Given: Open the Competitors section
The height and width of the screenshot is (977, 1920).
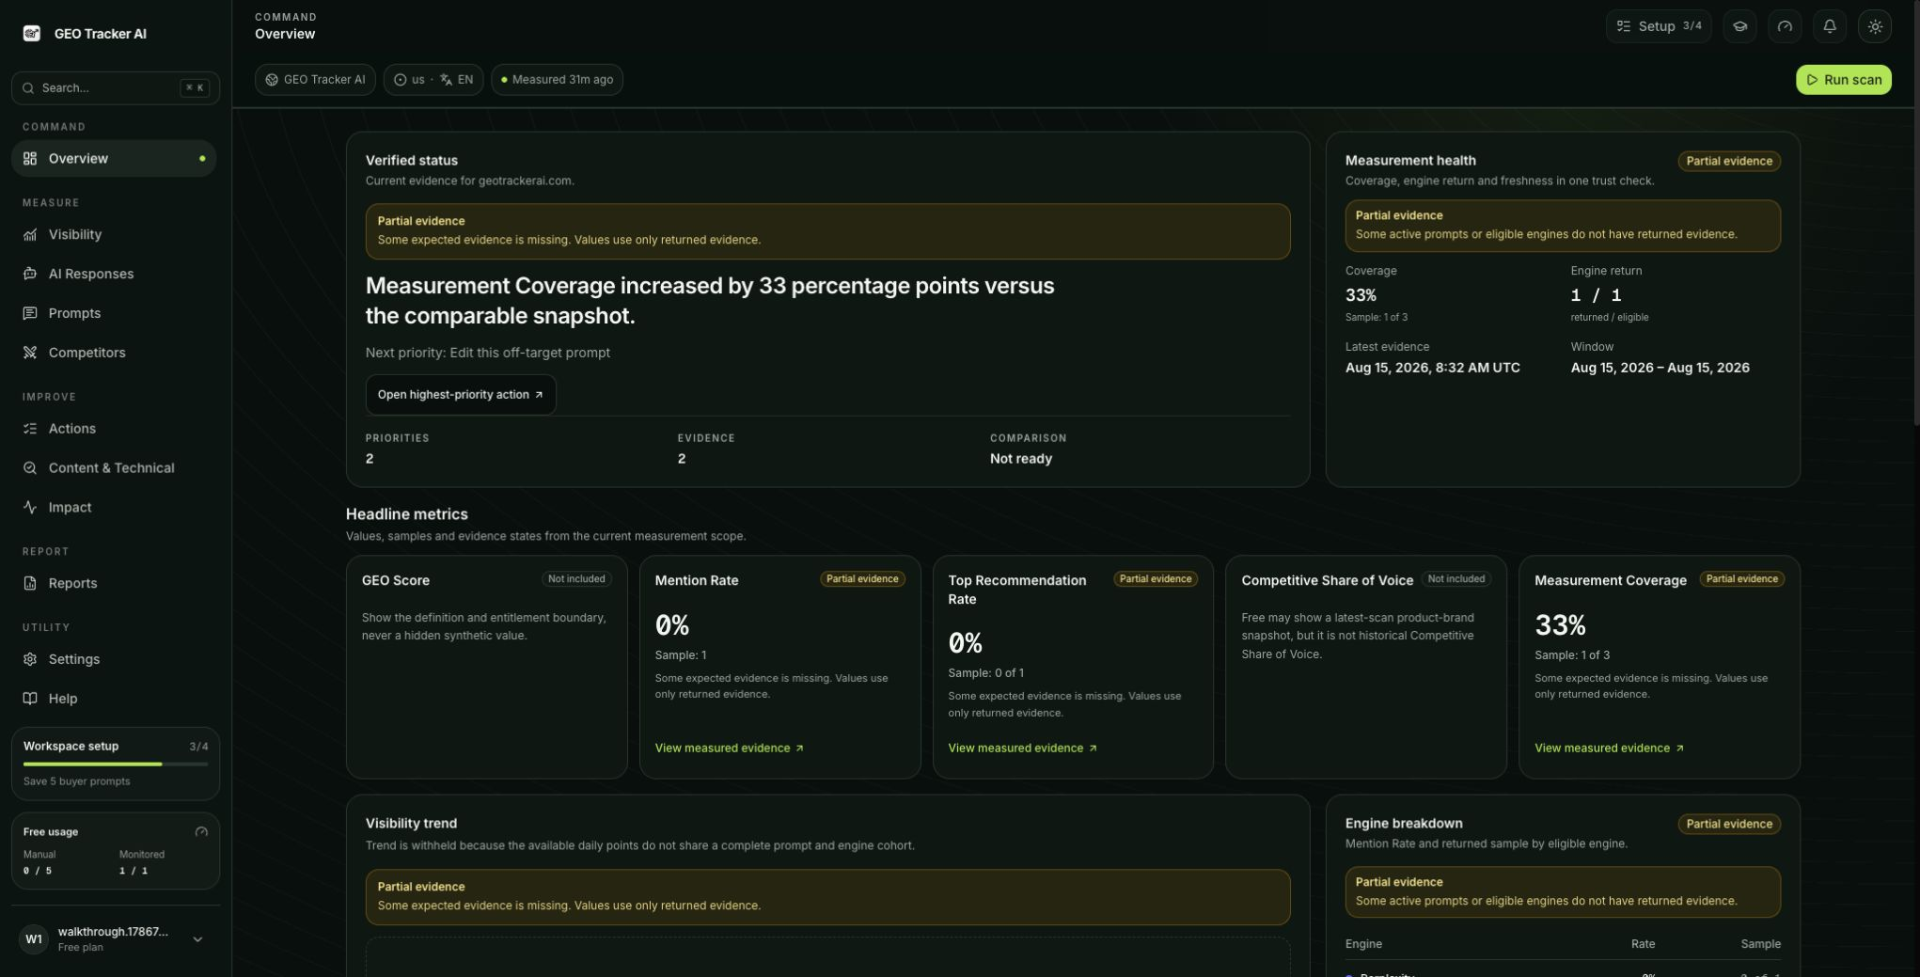Looking at the screenshot, I should coord(114,352).
